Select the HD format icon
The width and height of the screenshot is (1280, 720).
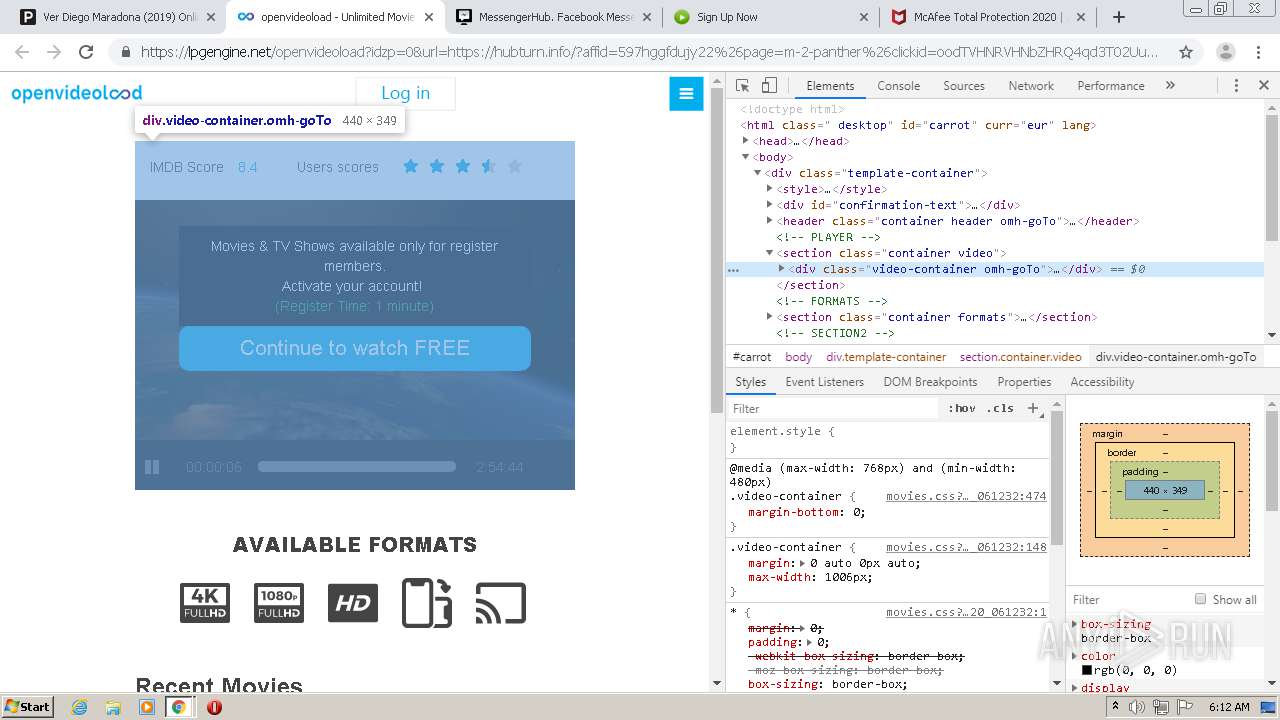[353, 603]
